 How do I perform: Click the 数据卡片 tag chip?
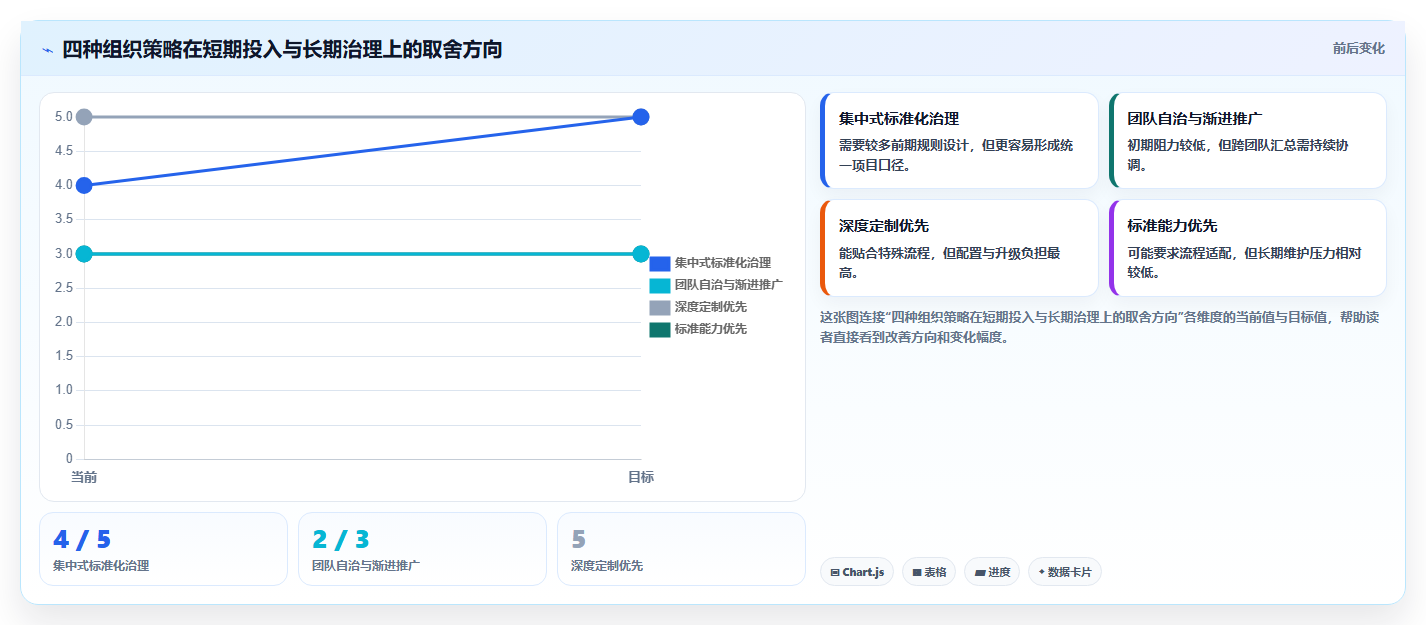point(1065,572)
